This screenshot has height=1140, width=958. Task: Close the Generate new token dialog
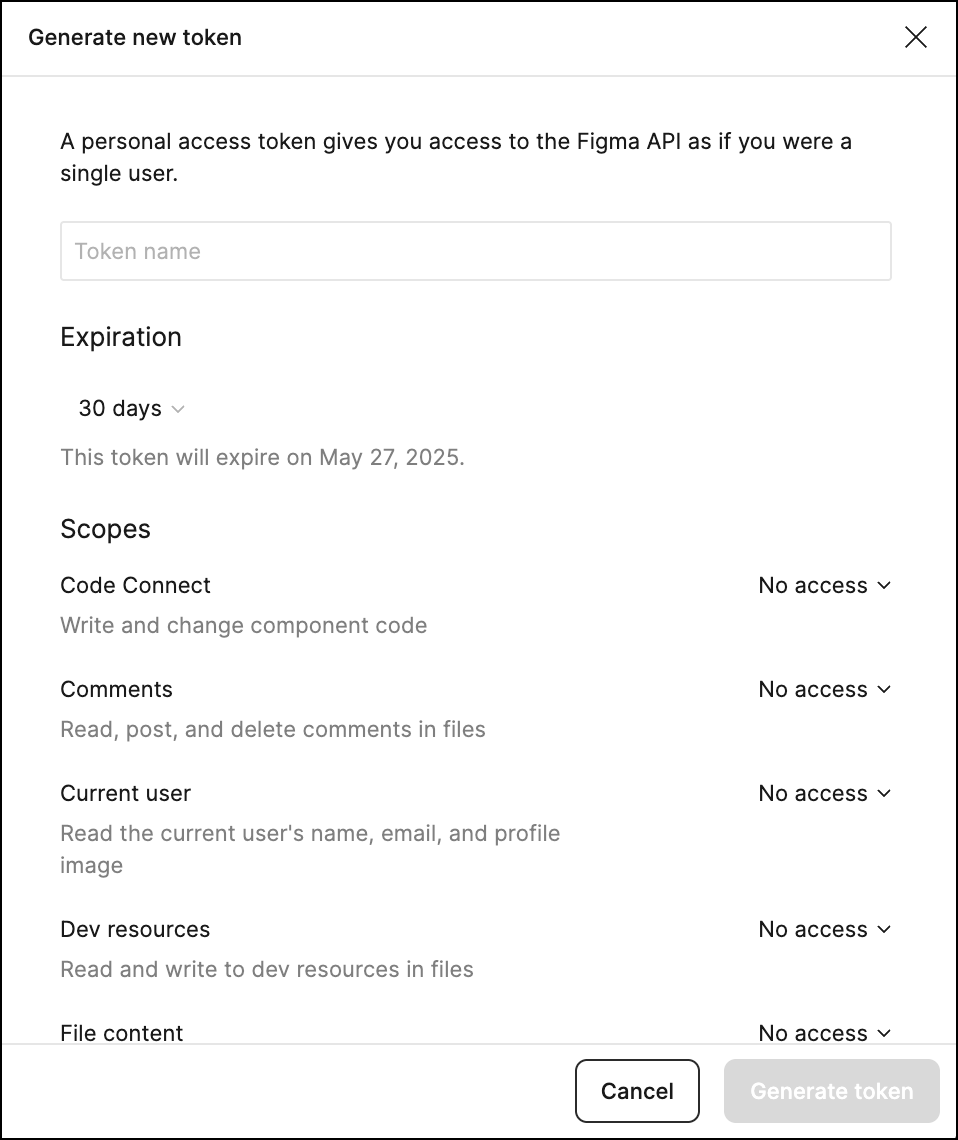tap(915, 38)
